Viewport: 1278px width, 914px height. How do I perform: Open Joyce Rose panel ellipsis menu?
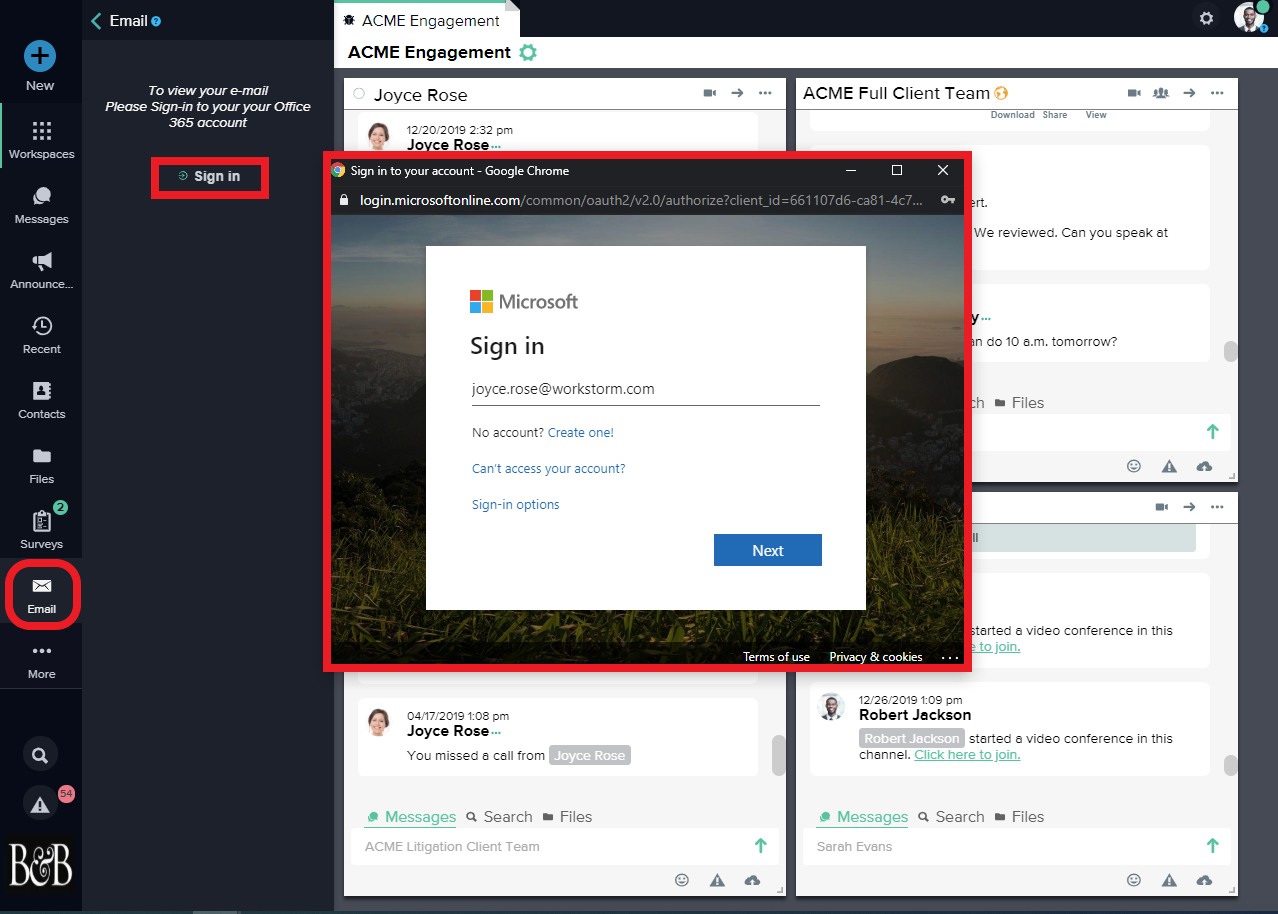[x=765, y=93]
